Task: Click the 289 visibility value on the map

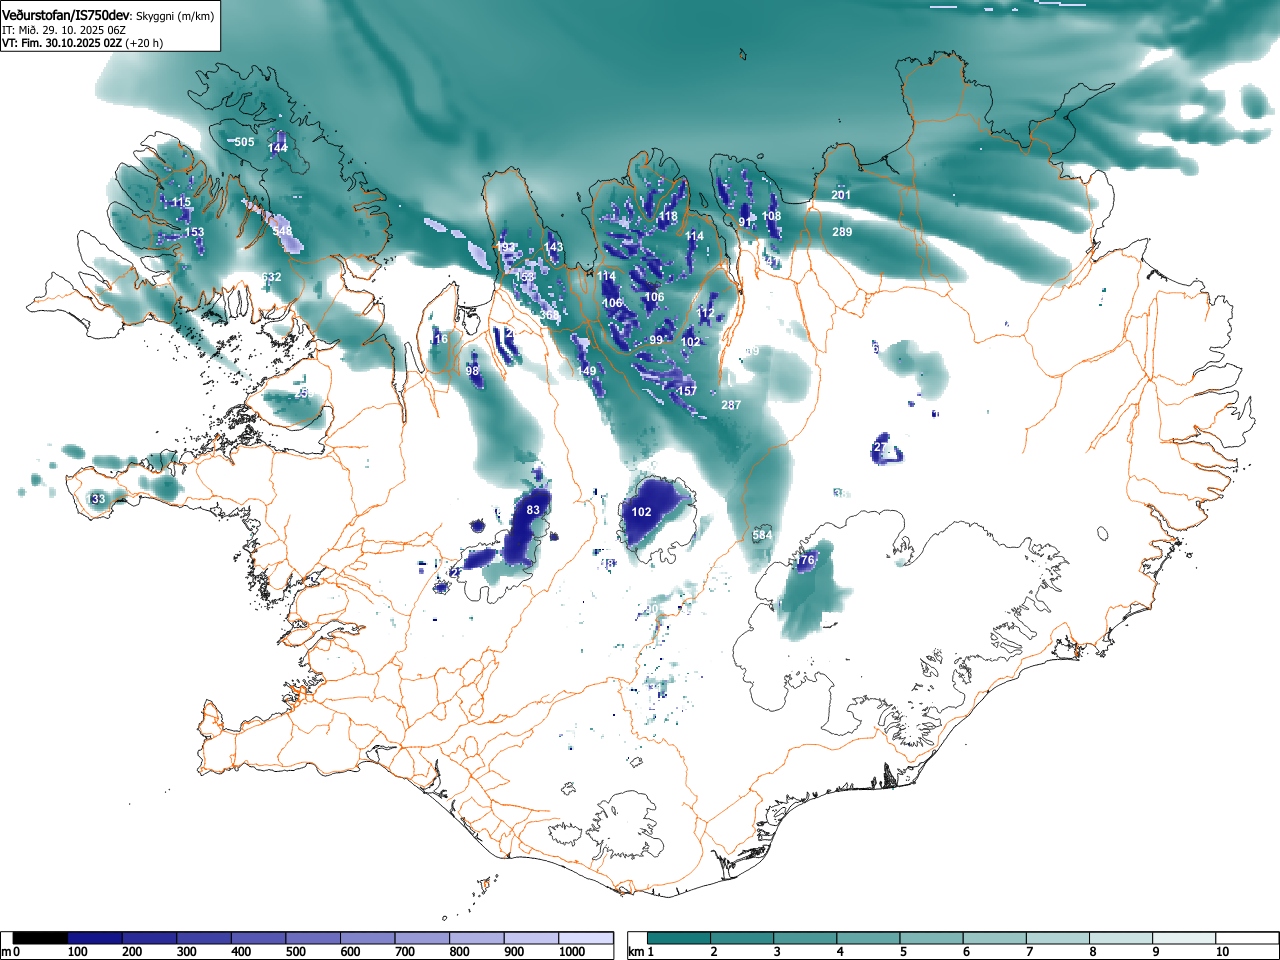Action: [x=842, y=232]
